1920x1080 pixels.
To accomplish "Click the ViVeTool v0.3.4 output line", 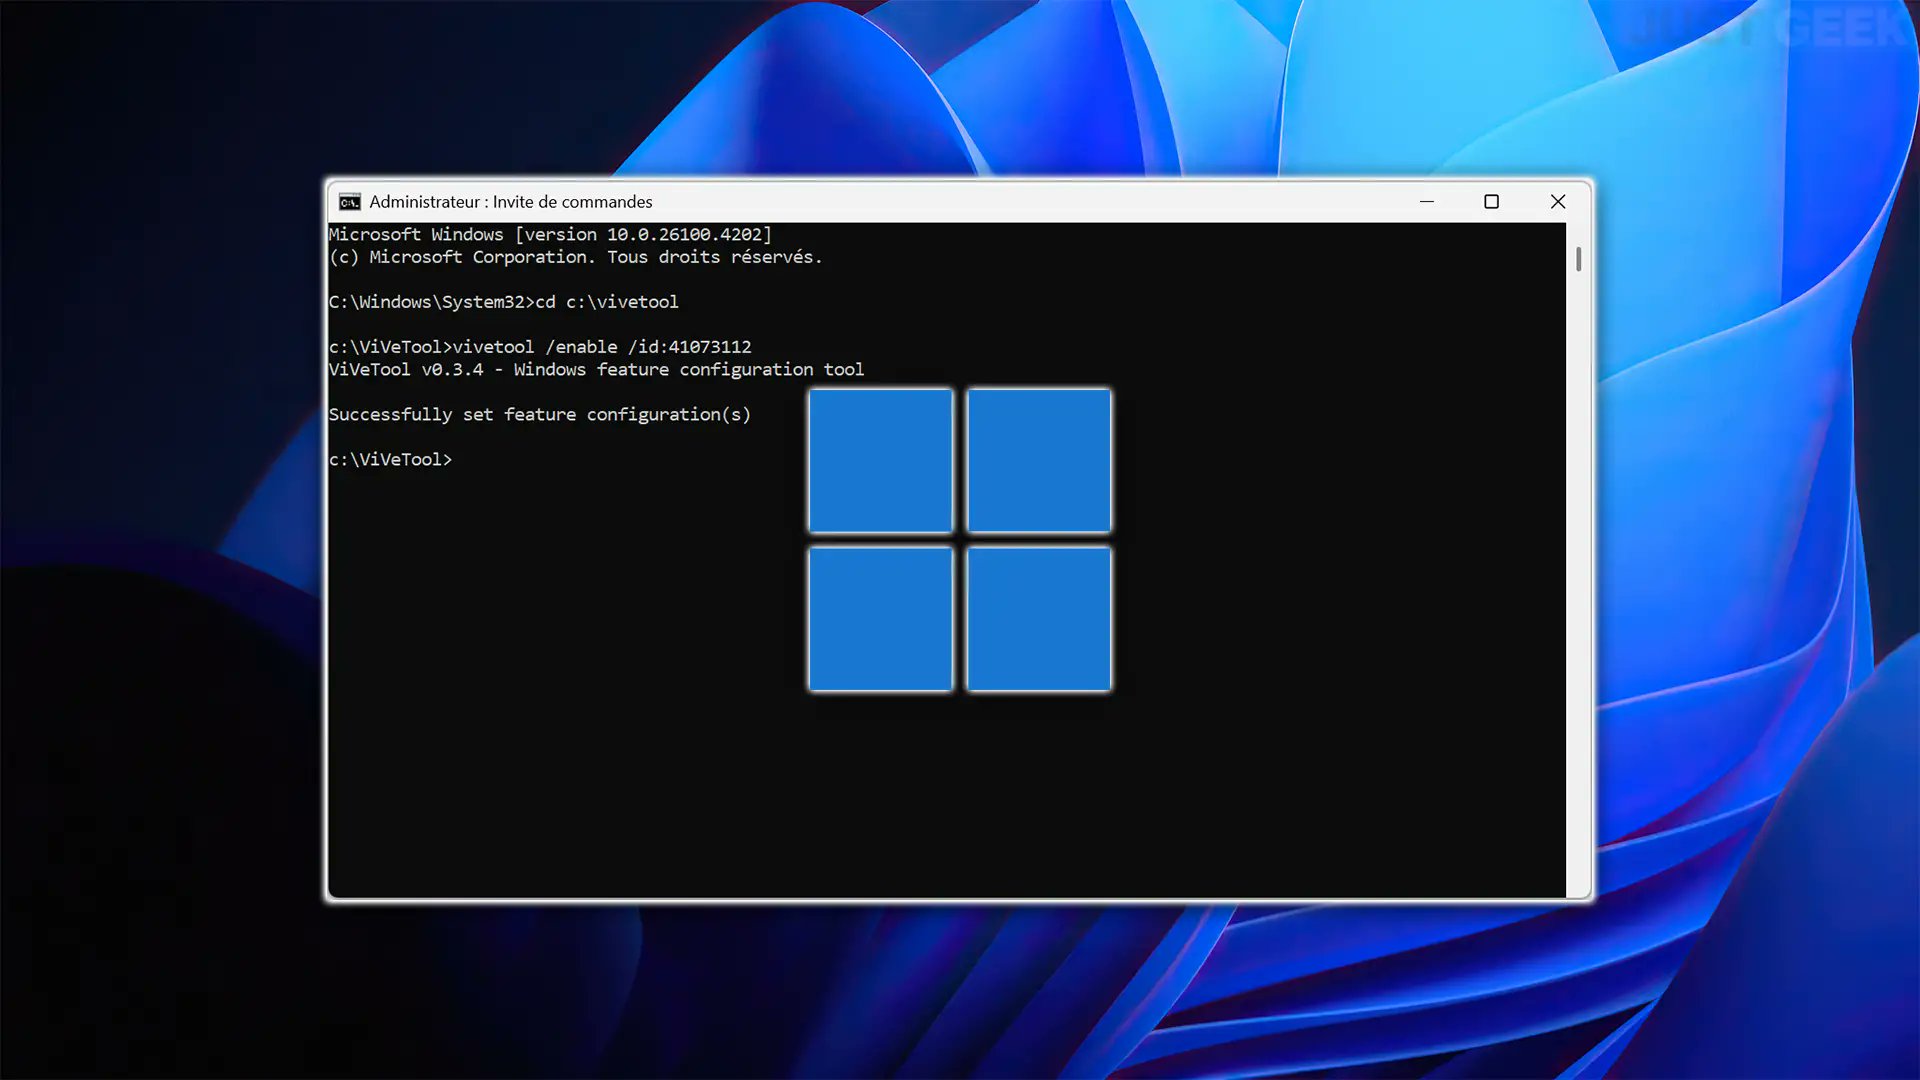I will [596, 369].
